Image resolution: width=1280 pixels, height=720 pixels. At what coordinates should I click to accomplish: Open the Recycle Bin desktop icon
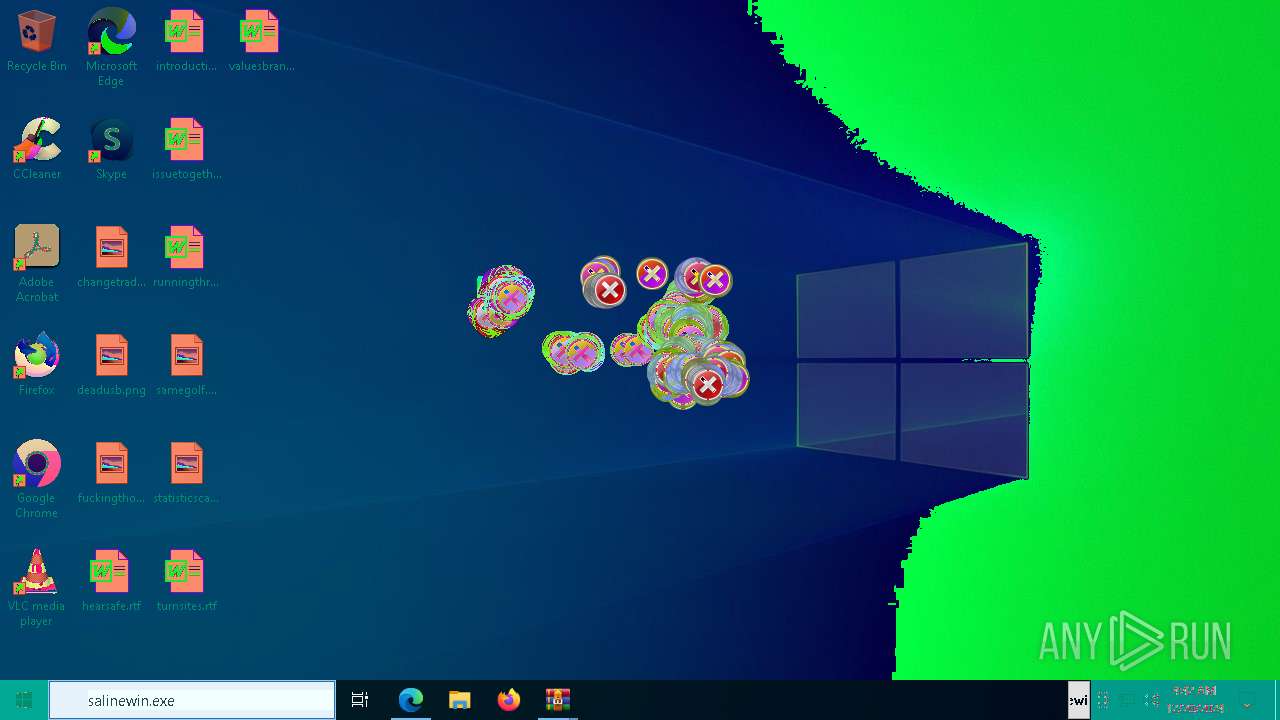(37, 41)
